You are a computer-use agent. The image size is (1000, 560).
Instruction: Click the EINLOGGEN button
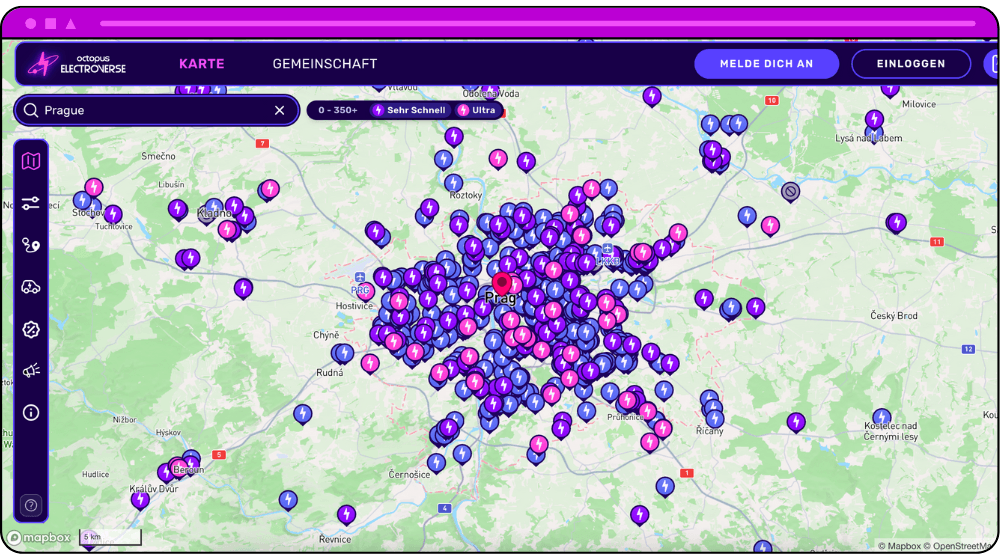coord(911,64)
